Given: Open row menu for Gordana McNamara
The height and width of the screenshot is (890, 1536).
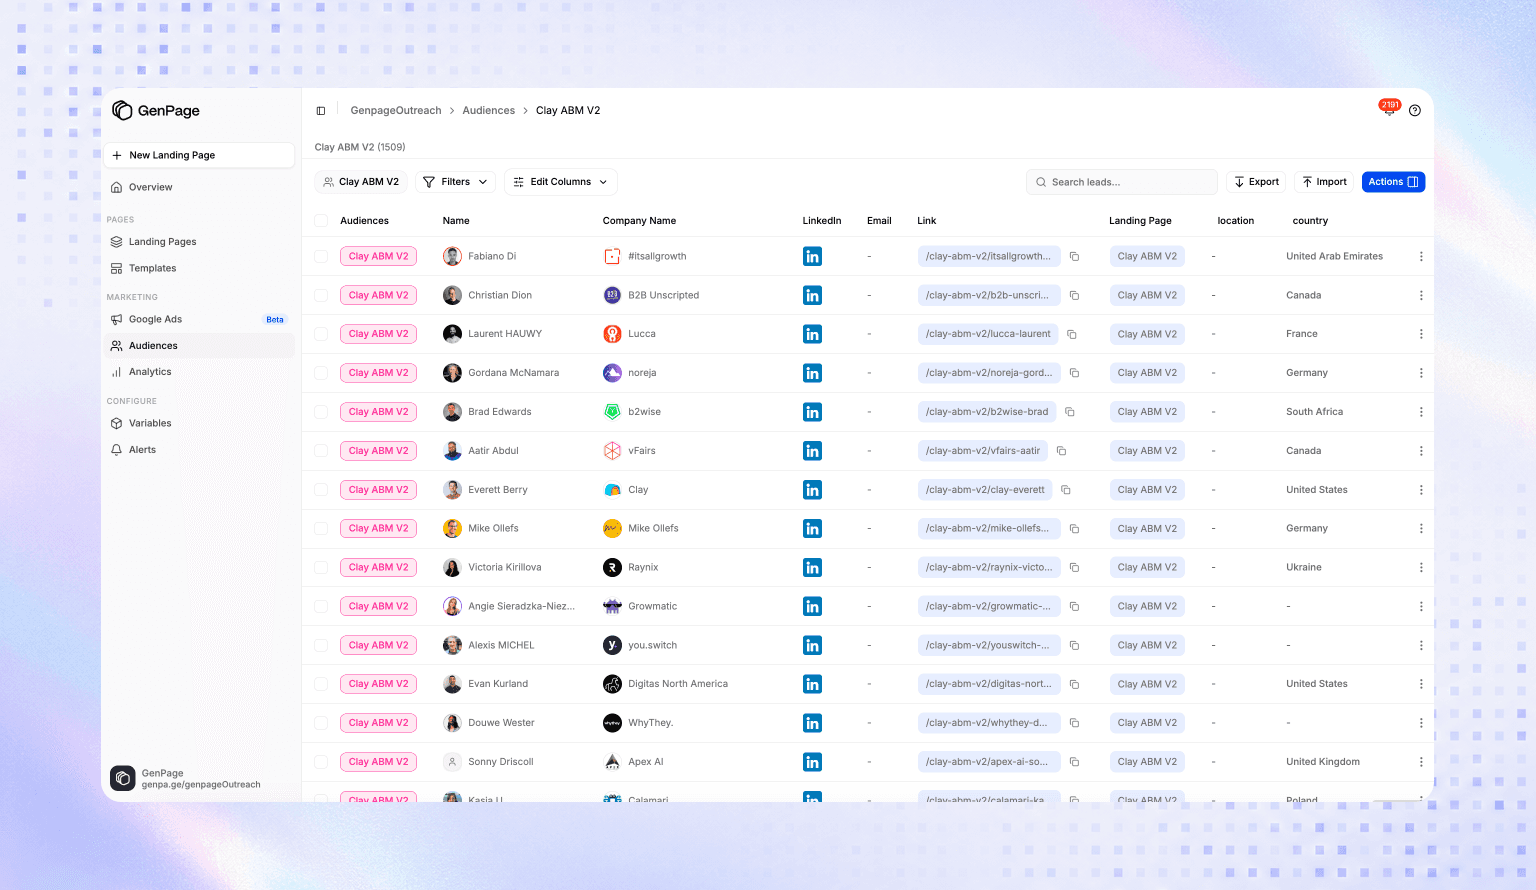Looking at the screenshot, I should click(x=1420, y=373).
